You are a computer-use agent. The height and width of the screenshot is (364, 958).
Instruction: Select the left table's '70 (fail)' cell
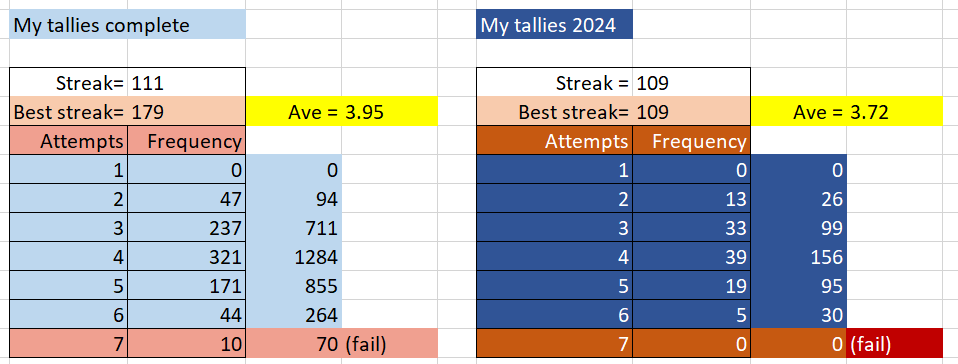click(x=342, y=344)
